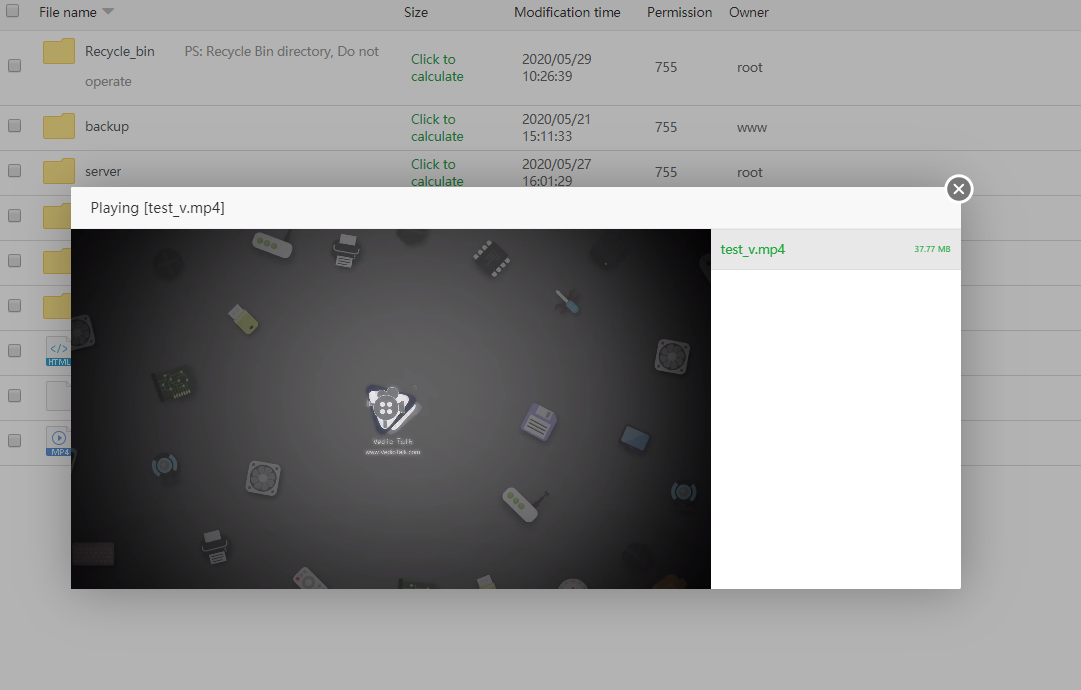Check the MP4 file row checkbox

pos(14,441)
